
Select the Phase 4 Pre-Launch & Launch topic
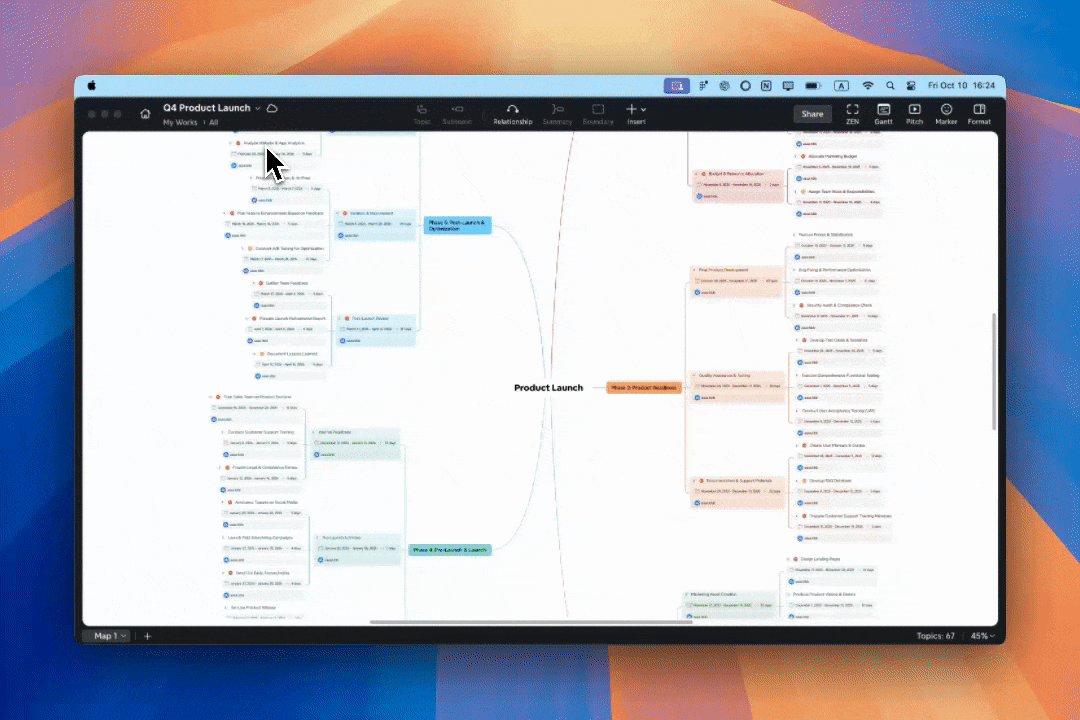click(450, 550)
